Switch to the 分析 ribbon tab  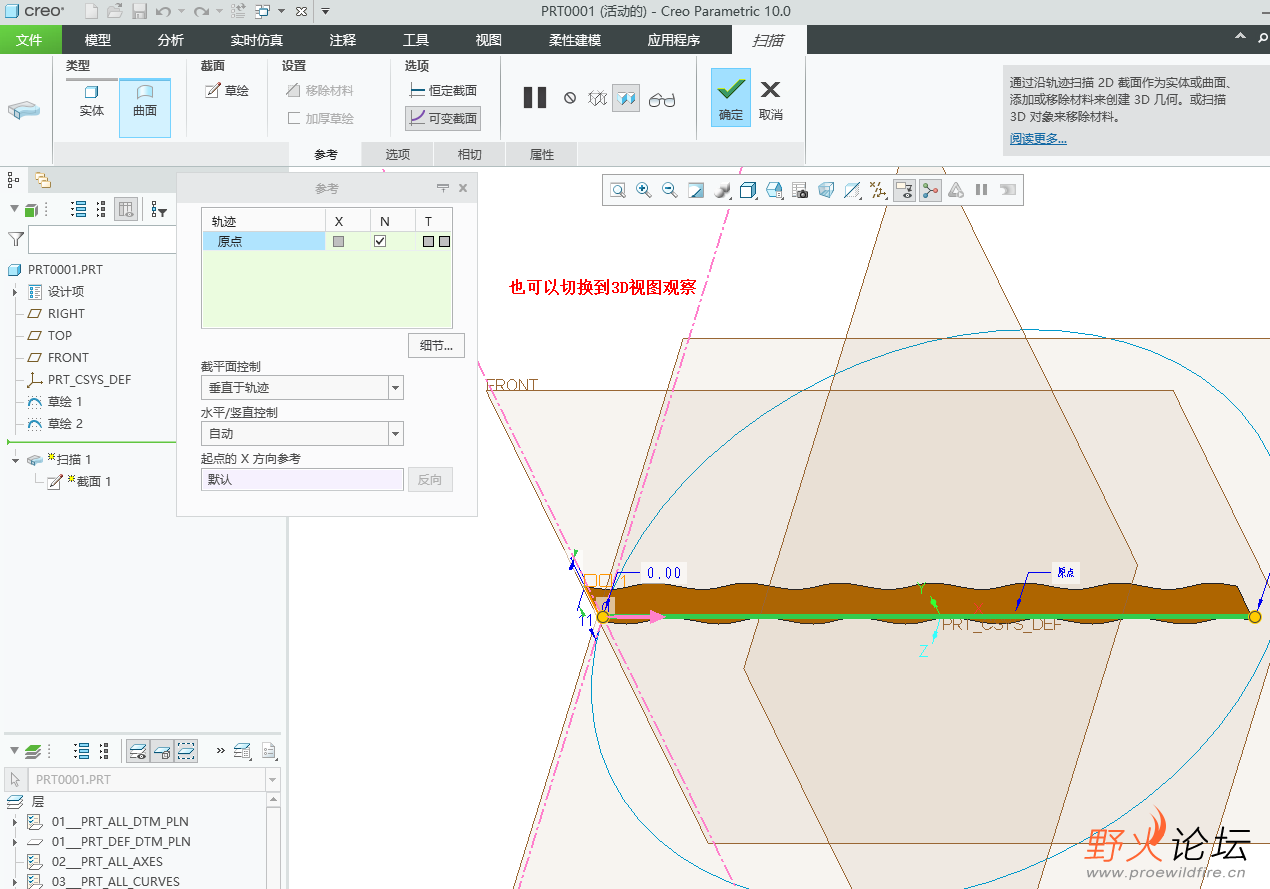click(171, 40)
